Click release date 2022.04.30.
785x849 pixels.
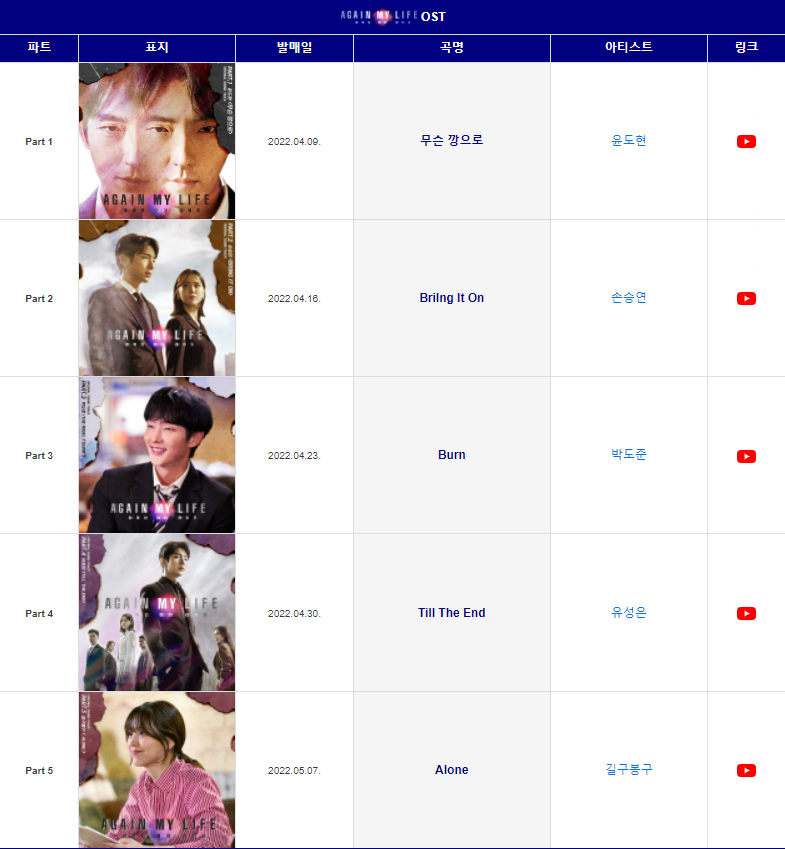point(295,614)
